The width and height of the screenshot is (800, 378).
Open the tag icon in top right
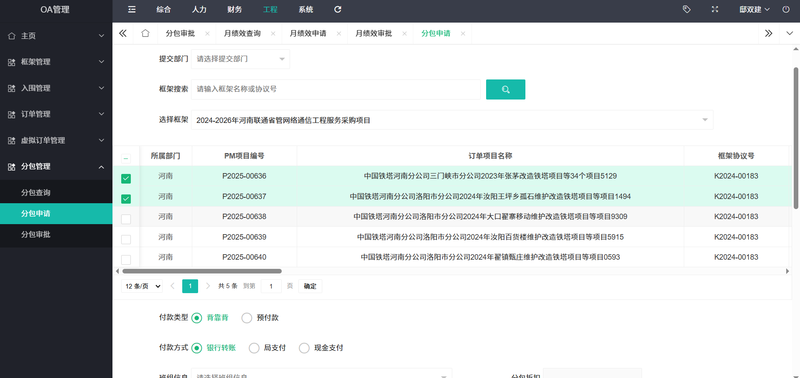point(686,9)
